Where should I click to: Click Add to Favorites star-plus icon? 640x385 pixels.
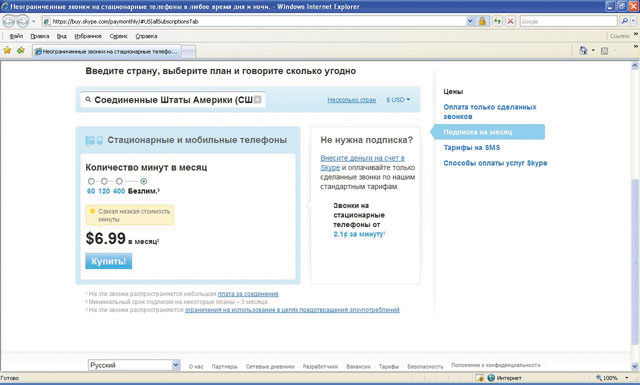tap(21, 50)
